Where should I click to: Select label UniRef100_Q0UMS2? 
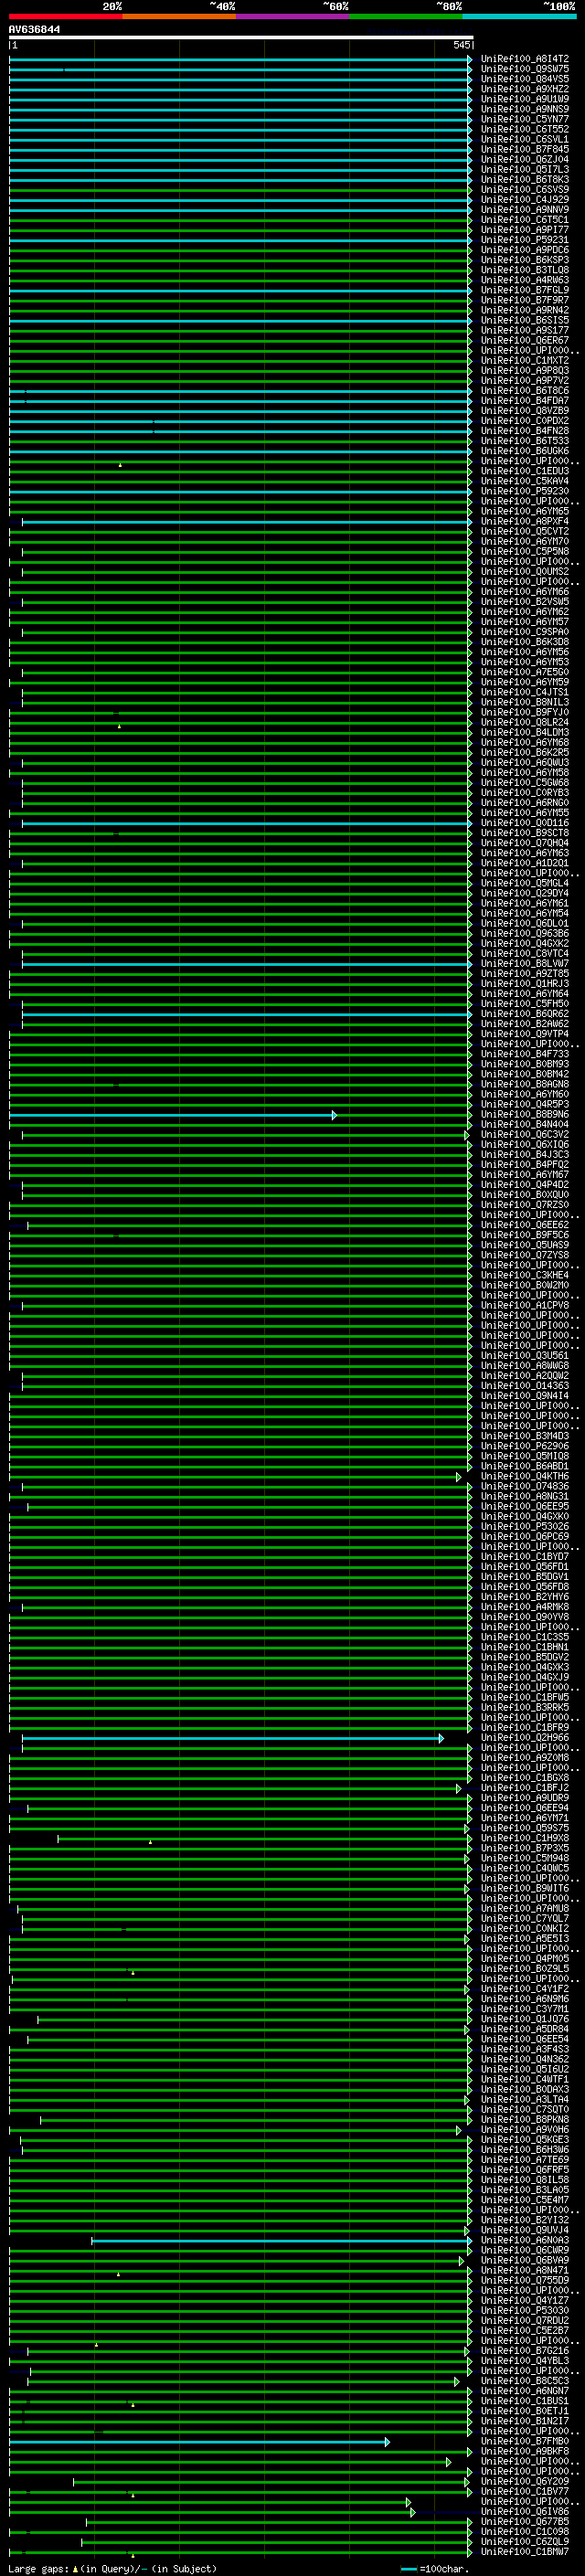[524, 572]
